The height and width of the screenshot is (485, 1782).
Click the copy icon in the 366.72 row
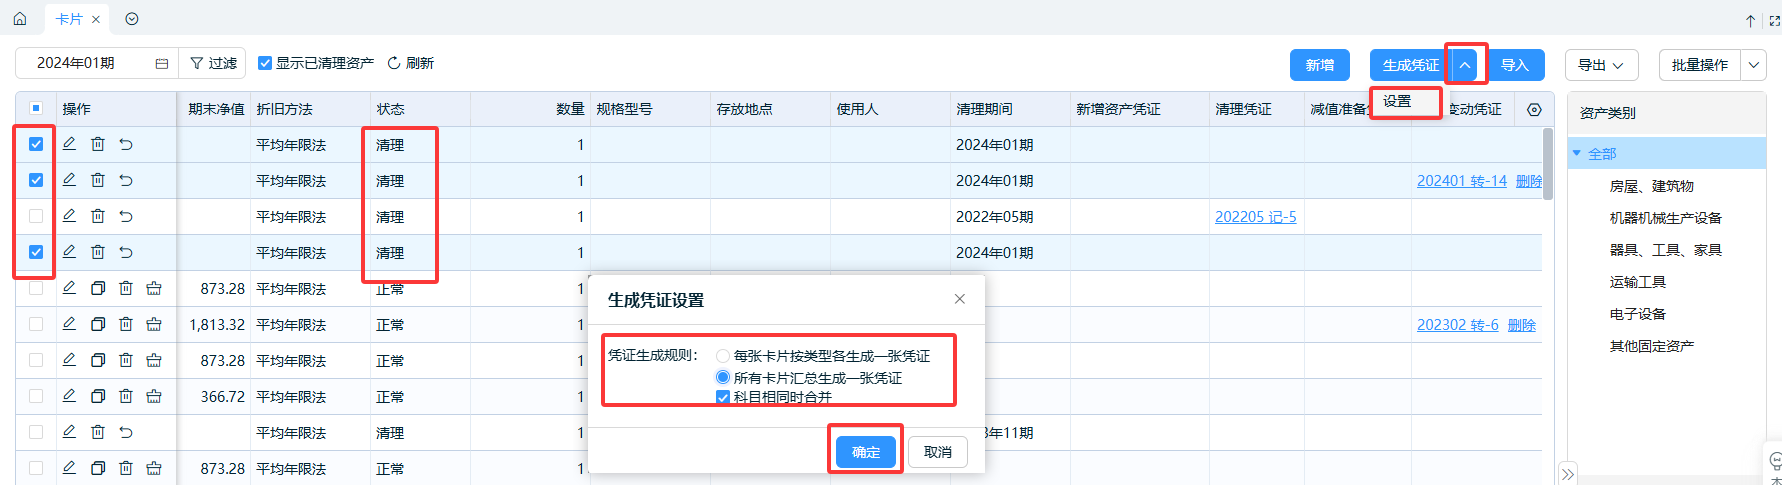tap(98, 396)
